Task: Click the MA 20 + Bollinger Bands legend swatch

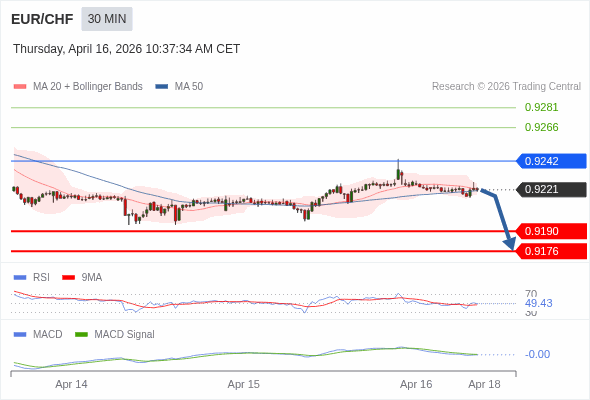Action: [20, 87]
